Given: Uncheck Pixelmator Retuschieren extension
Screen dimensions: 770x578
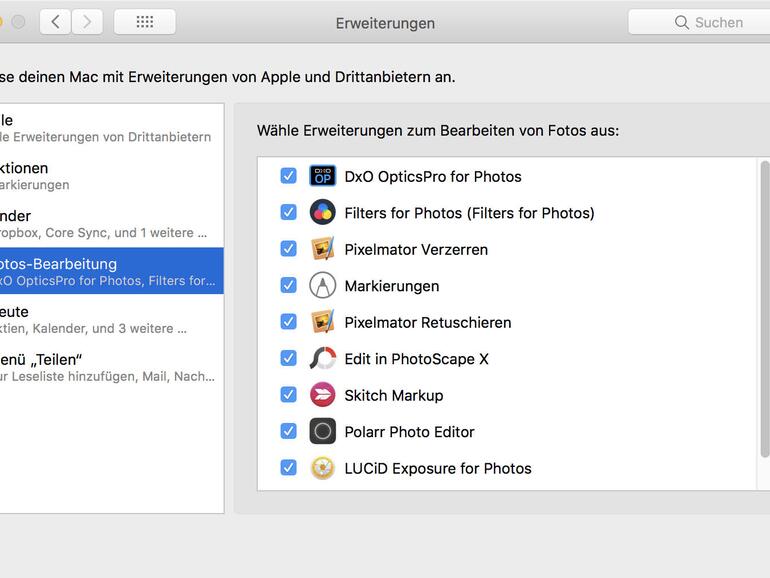Looking at the screenshot, I should click(288, 322).
